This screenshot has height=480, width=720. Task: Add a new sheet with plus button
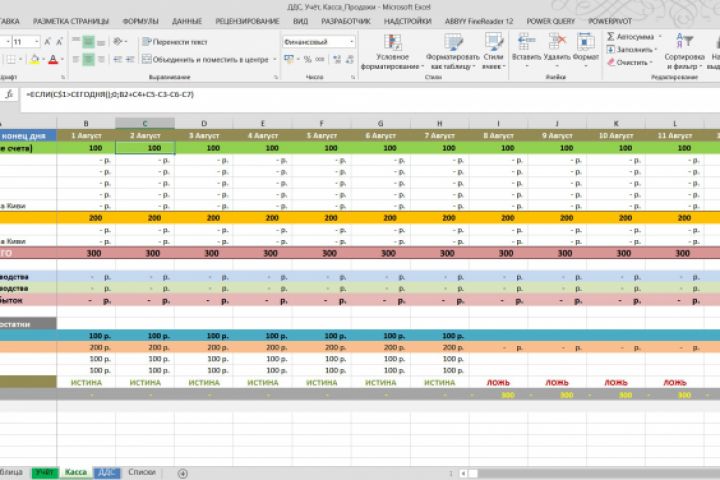click(x=182, y=473)
